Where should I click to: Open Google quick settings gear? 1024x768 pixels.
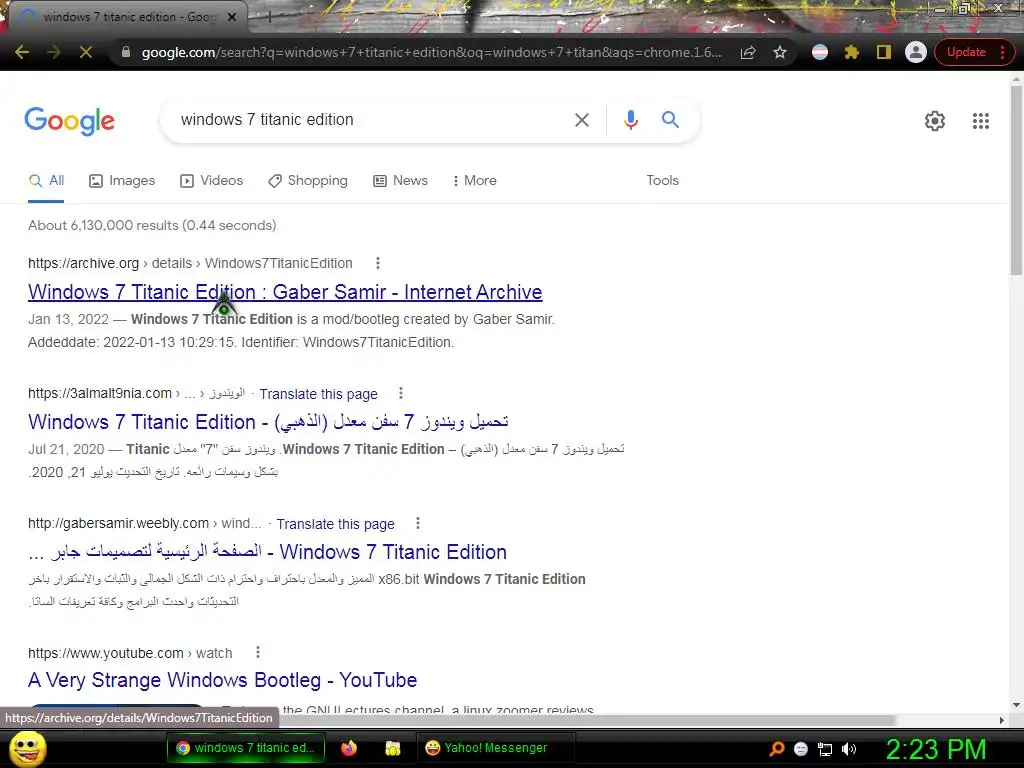tap(935, 121)
